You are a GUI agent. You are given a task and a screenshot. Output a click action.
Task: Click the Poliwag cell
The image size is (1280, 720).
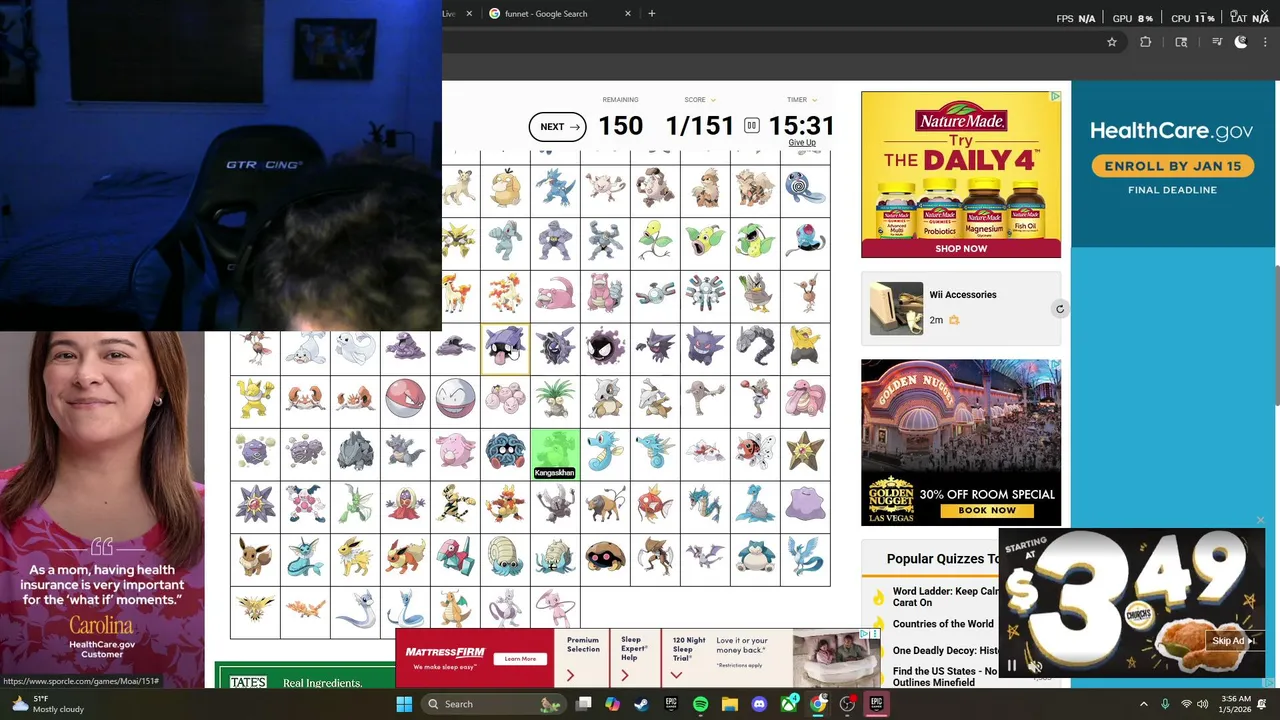pyautogui.click(x=805, y=190)
